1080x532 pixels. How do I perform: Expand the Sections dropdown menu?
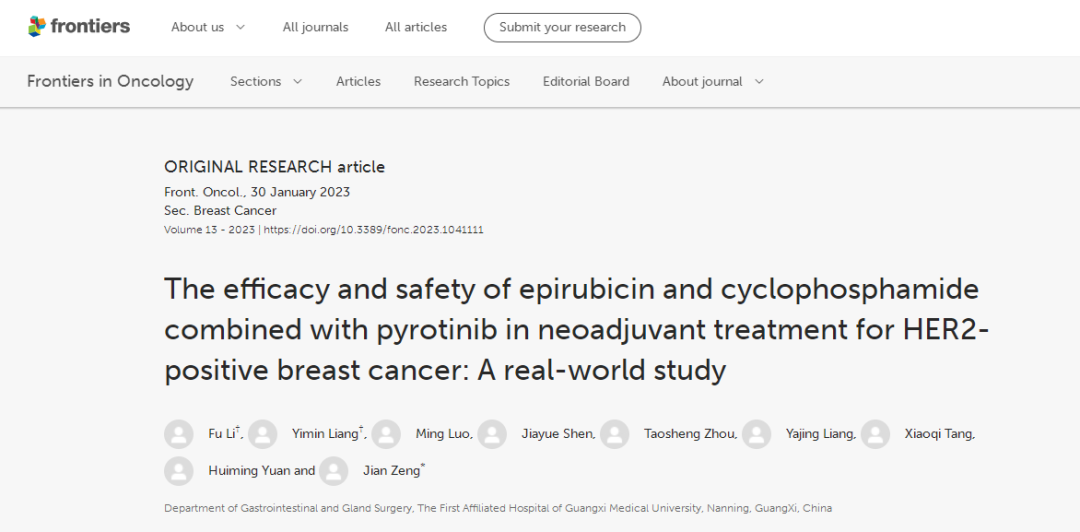point(266,81)
